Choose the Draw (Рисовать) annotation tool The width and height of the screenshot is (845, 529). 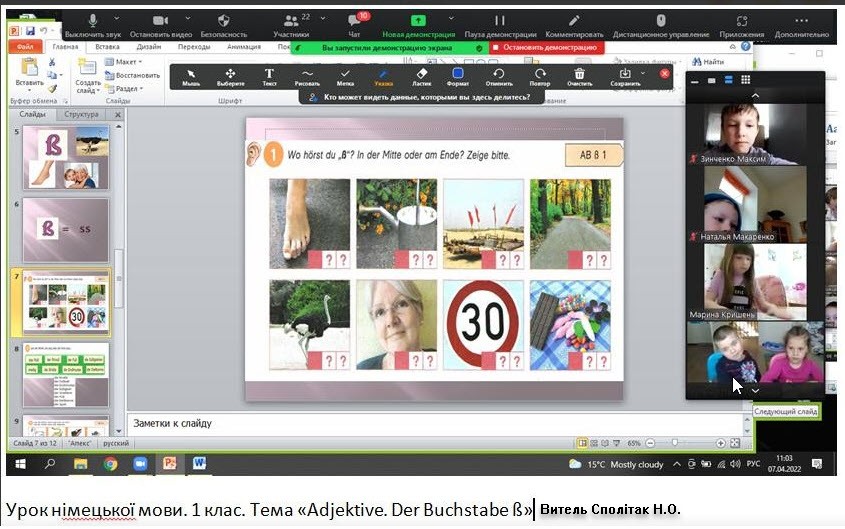click(x=307, y=75)
